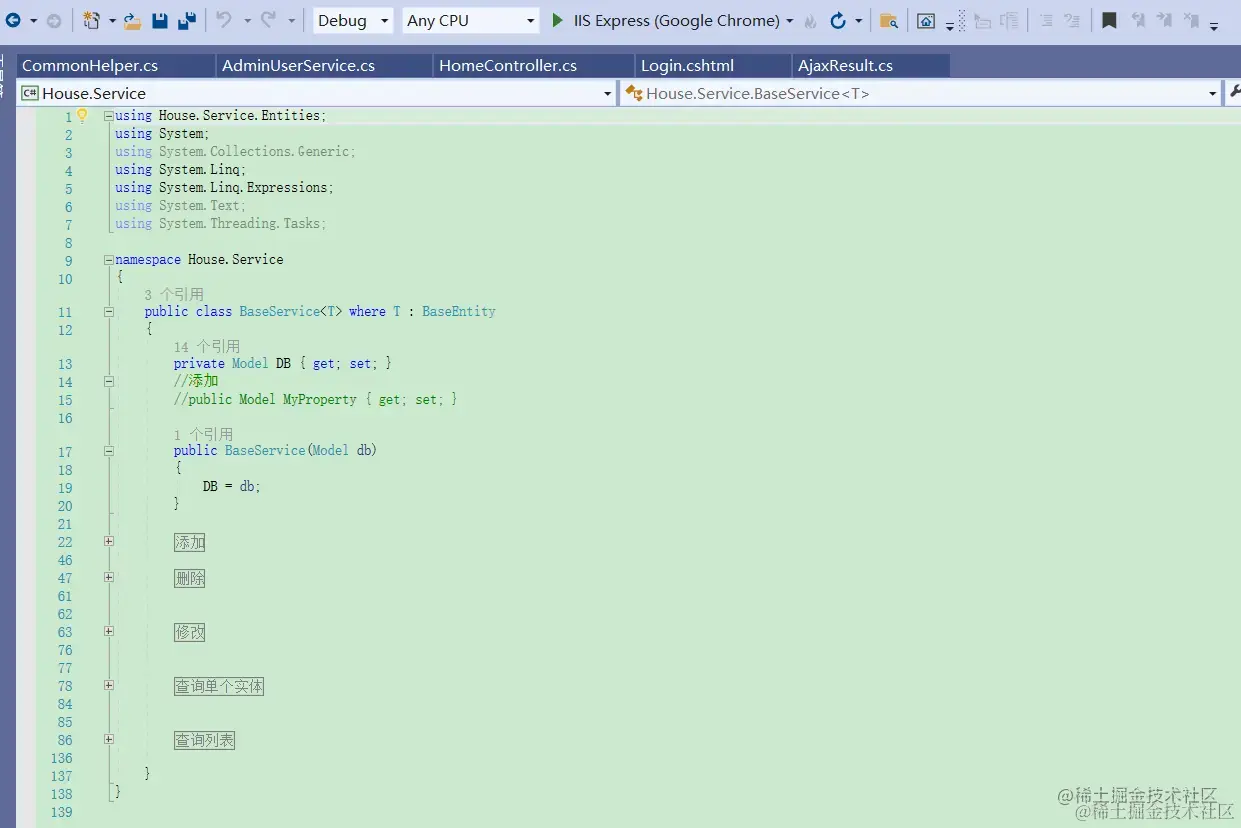Collapse the namespace House.Service block

pos(108,259)
